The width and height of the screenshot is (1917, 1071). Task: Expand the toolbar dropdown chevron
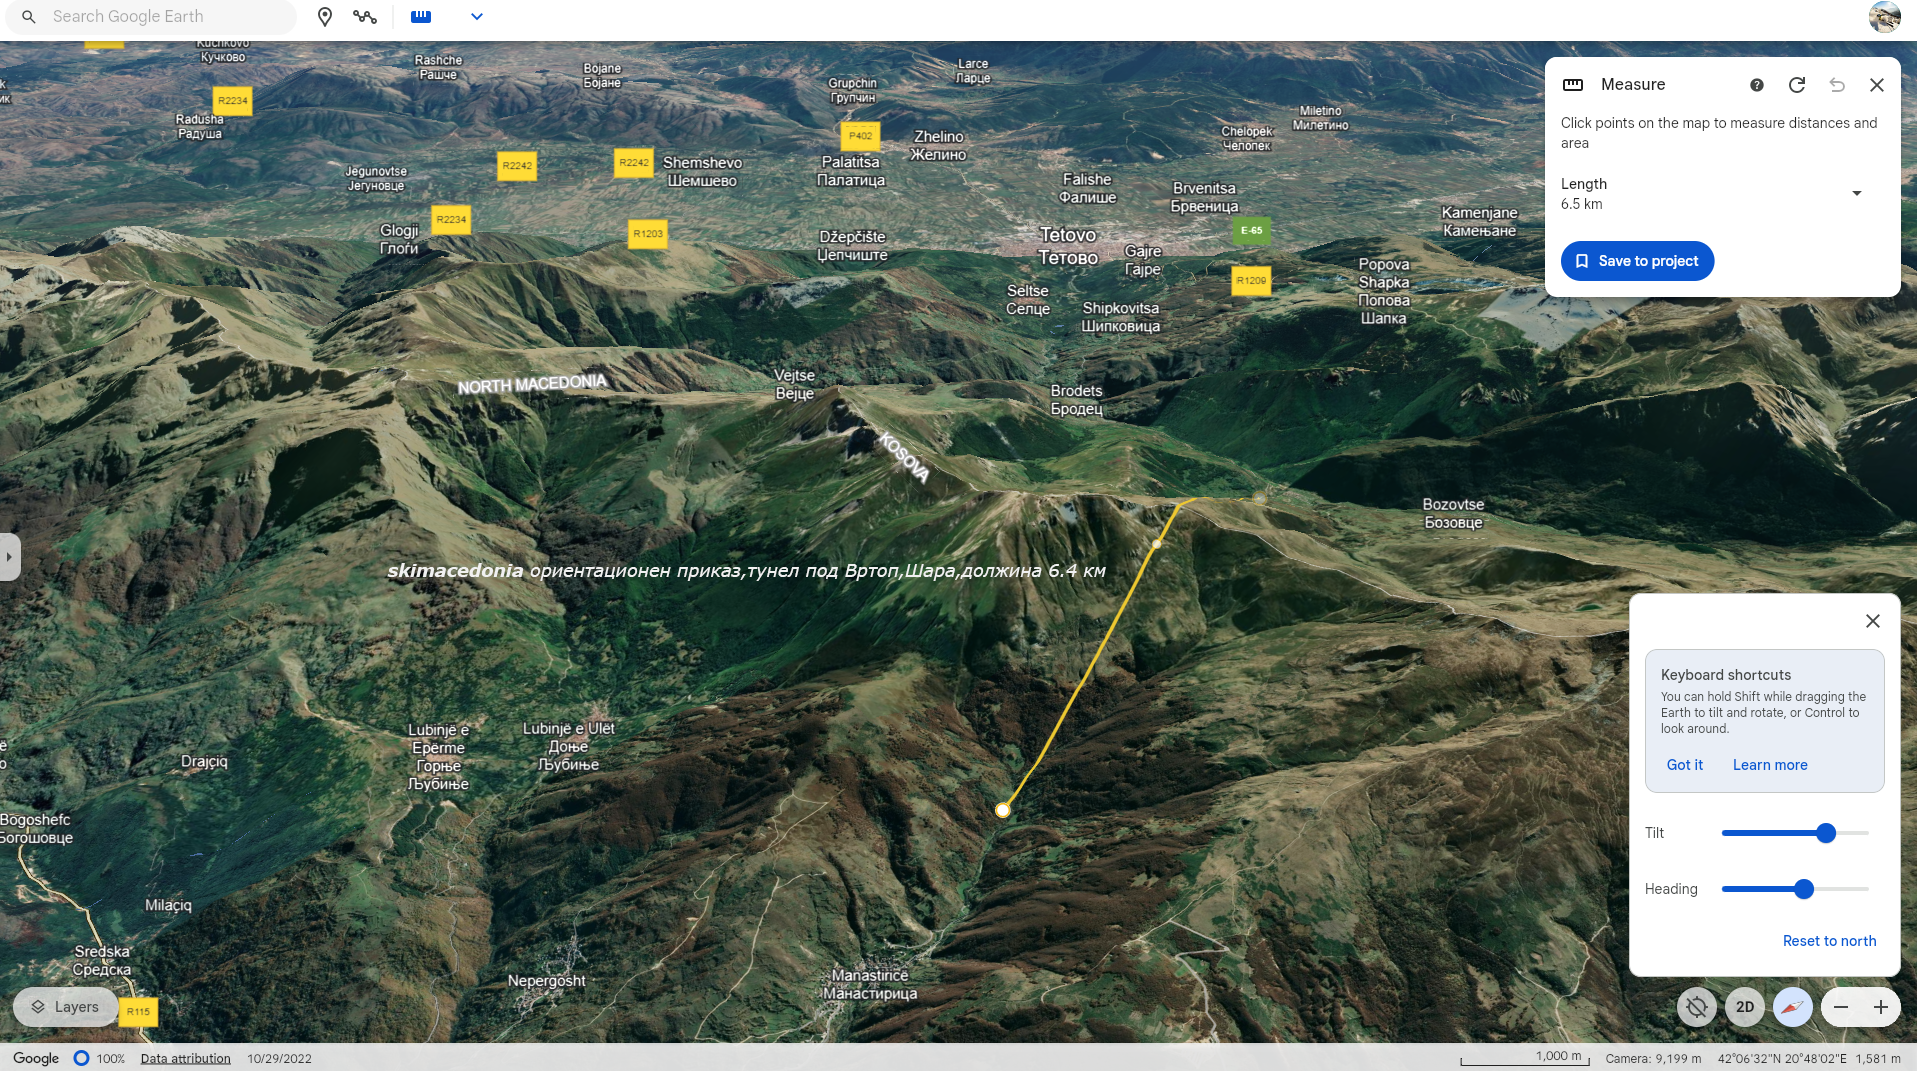[477, 17]
